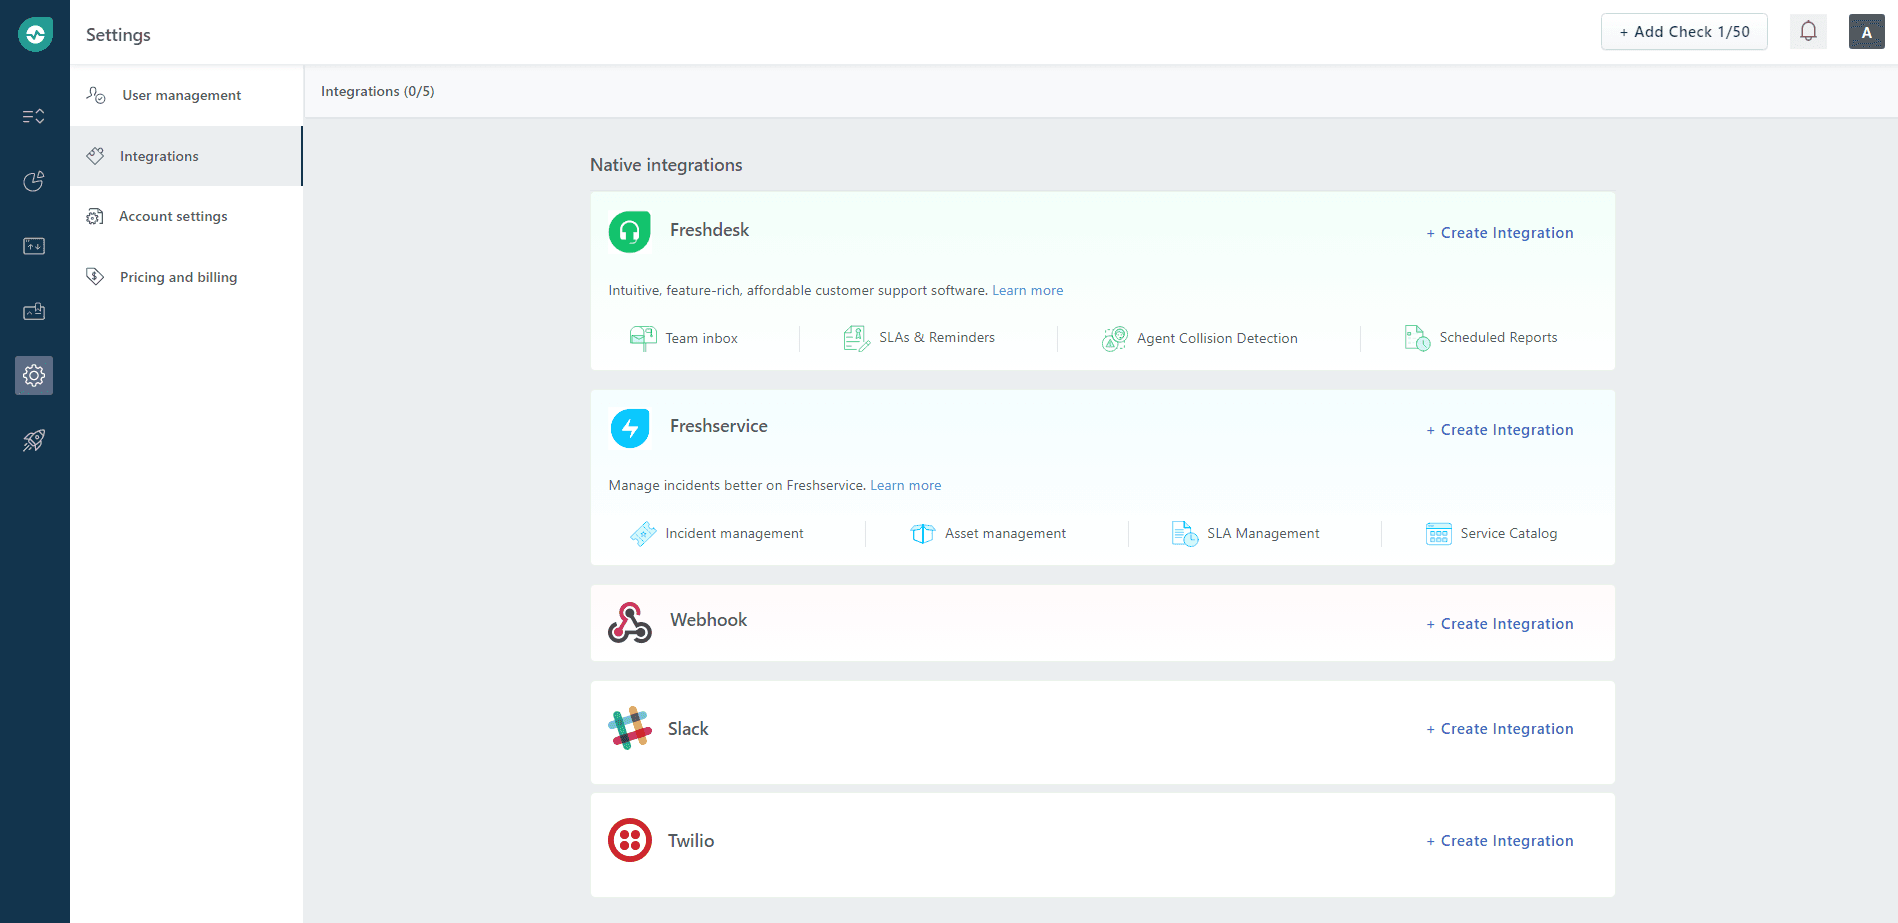1898x923 pixels.
Task: Open Account settings page
Action: pyautogui.click(x=186, y=216)
